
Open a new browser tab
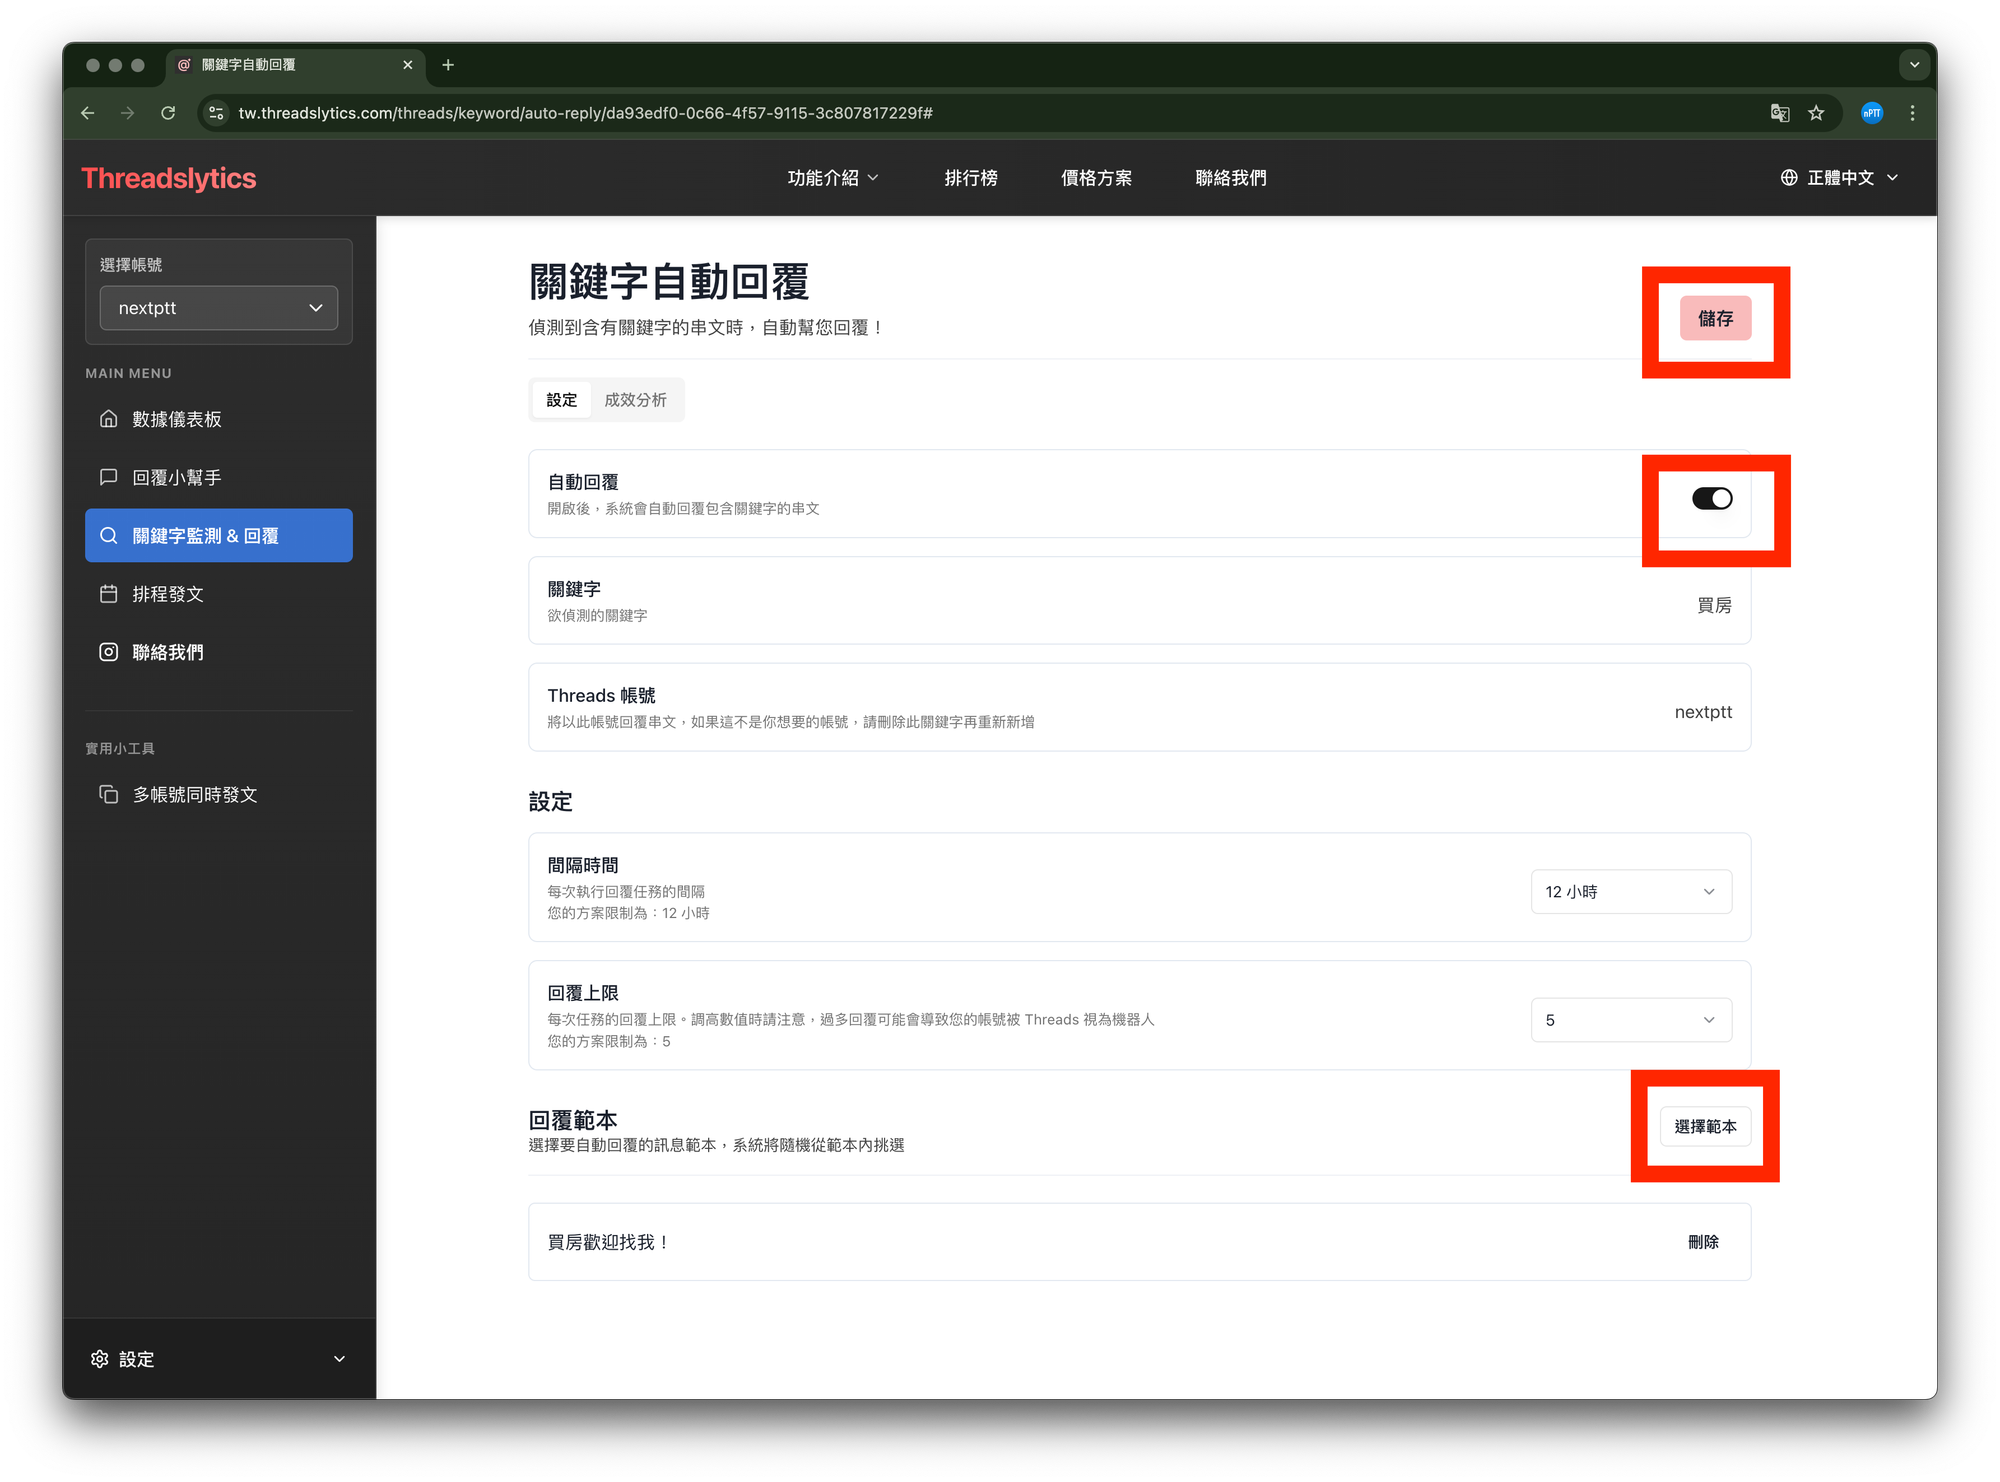tap(448, 65)
